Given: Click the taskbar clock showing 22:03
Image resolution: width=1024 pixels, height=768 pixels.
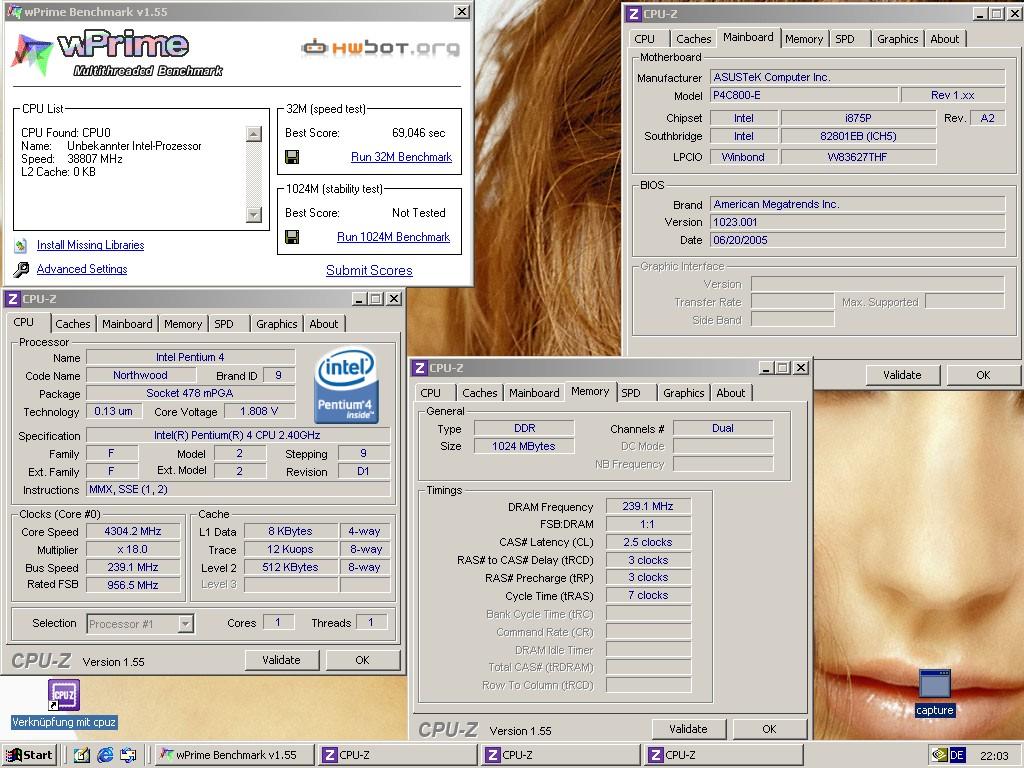Looking at the screenshot, I should (x=994, y=756).
